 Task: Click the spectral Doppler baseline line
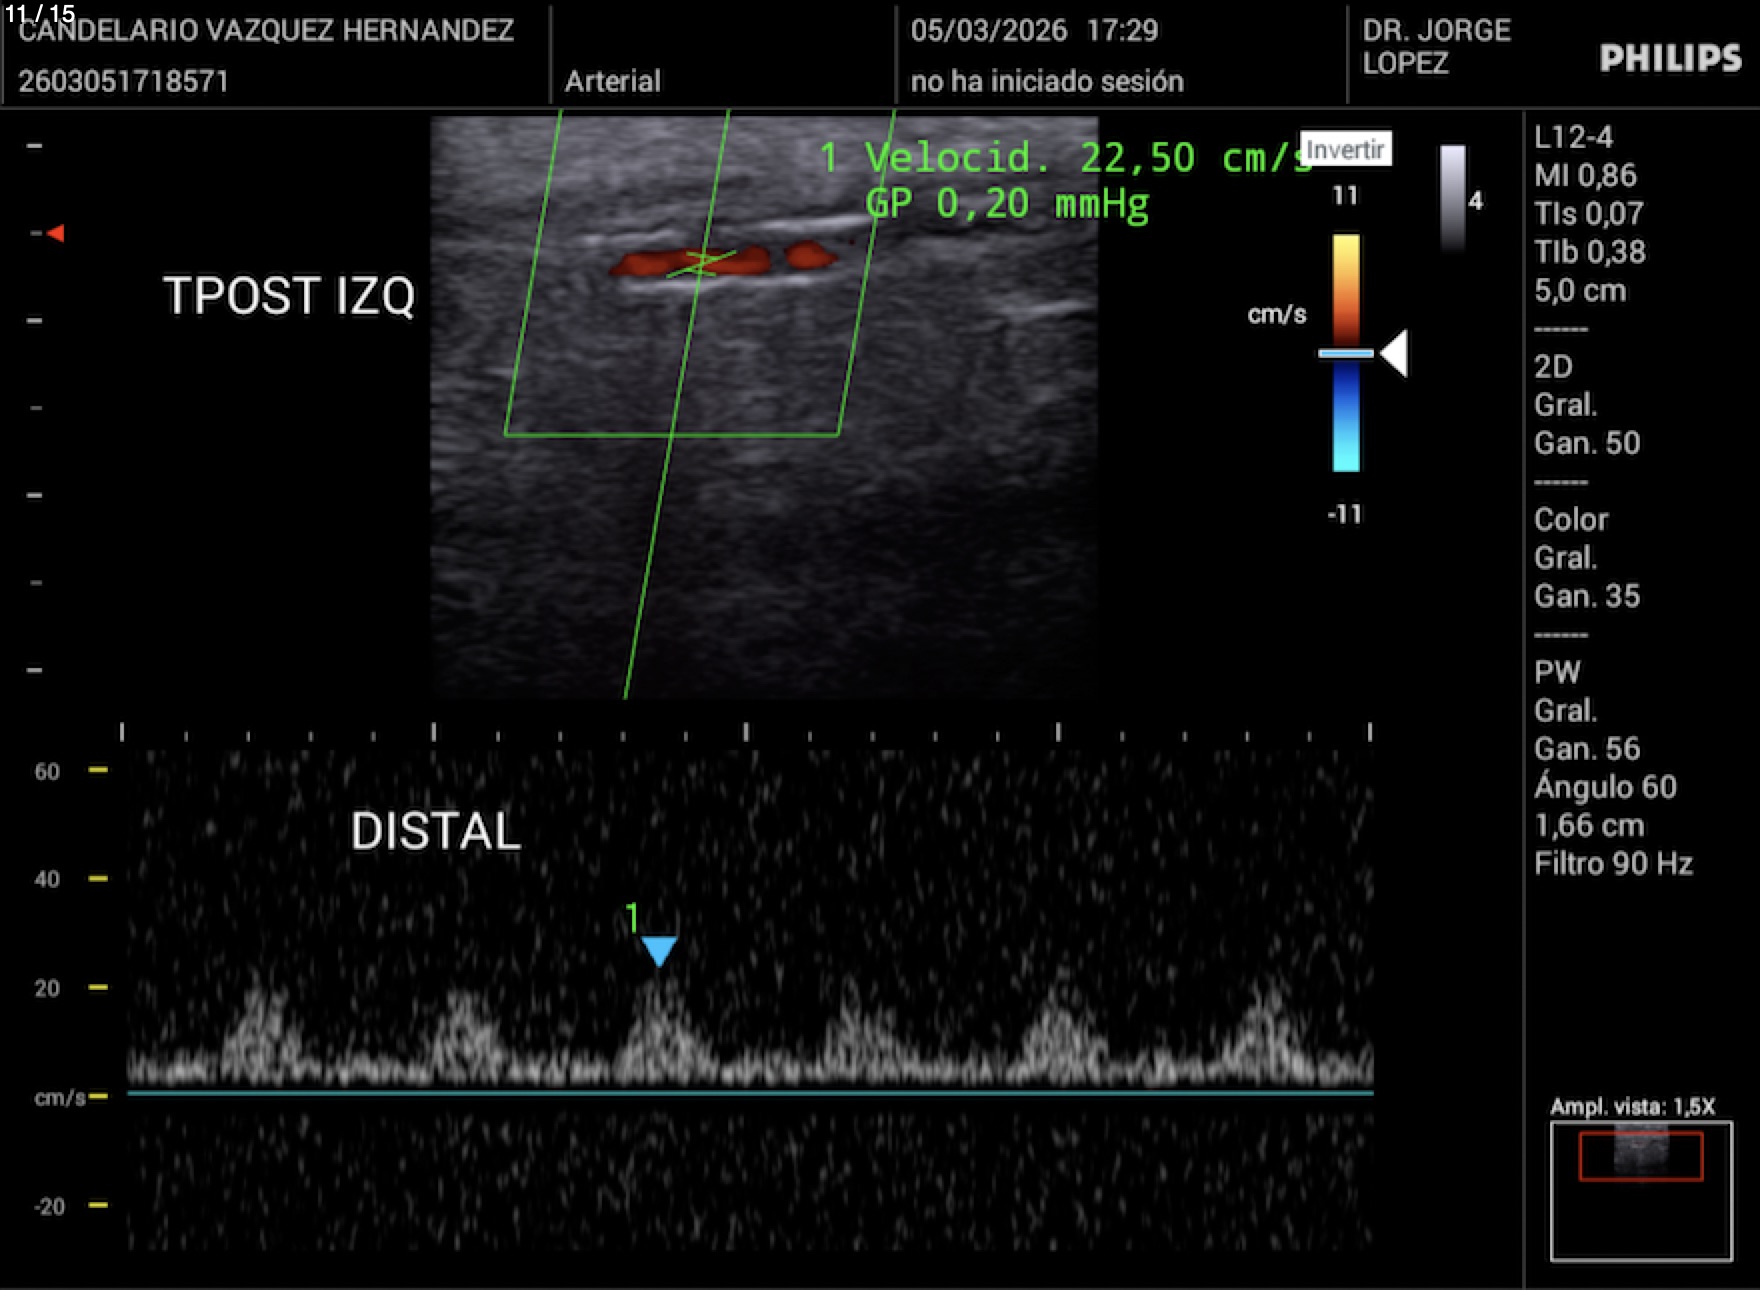750,1093
